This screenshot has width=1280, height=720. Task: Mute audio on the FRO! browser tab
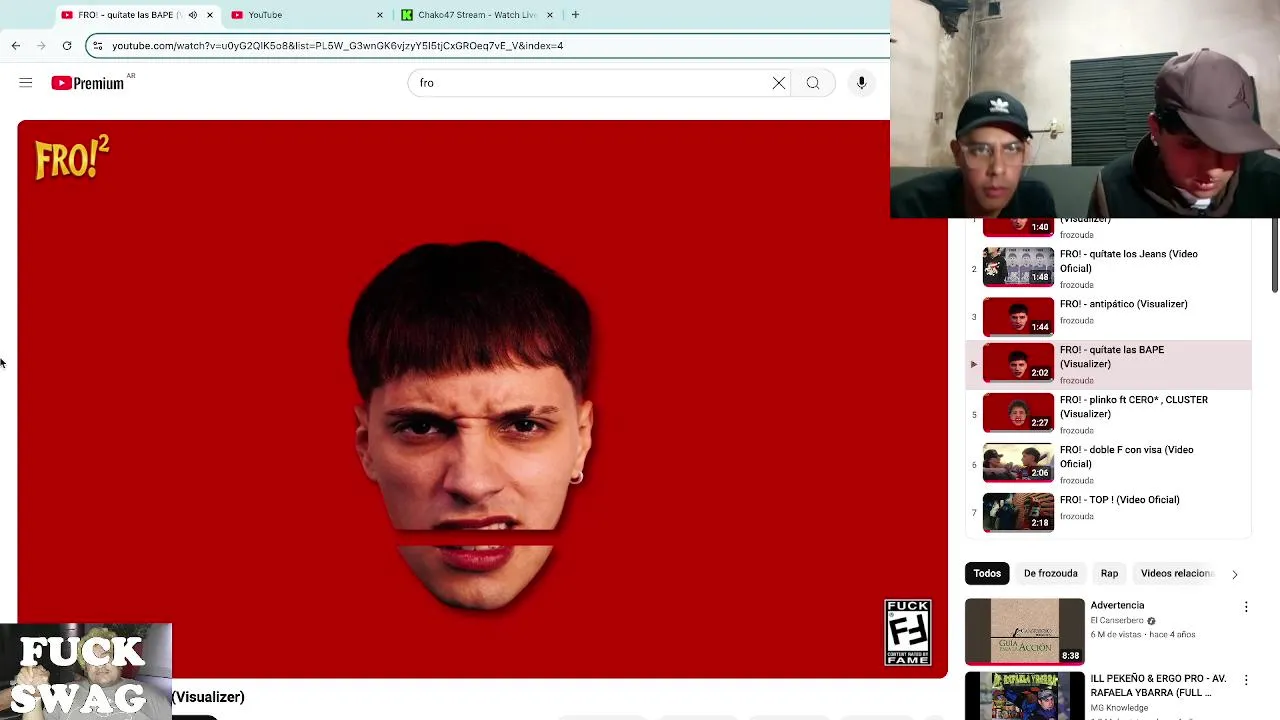point(192,15)
